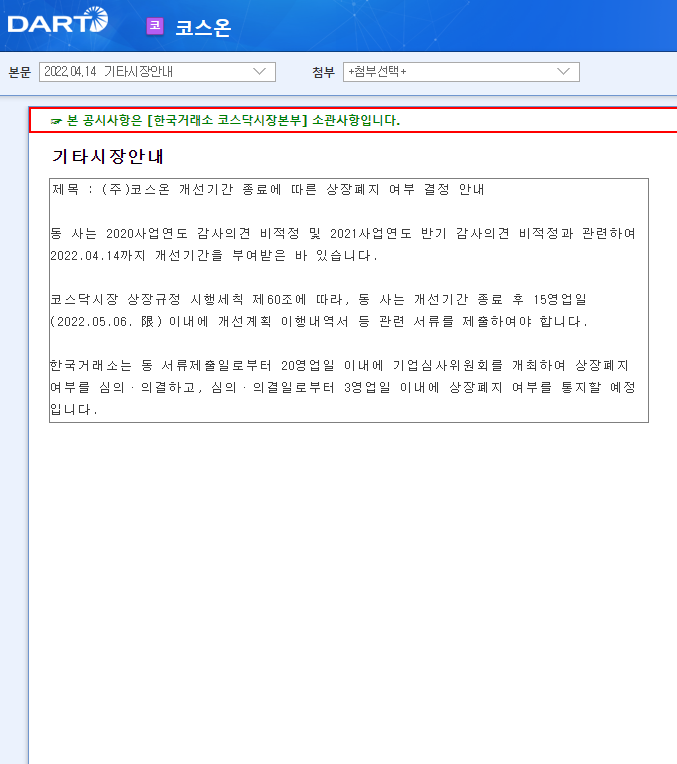Click the 제목 line about 상장폐지 여부 결정
This screenshot has height=764, width=677.
(x=268, y=190)
